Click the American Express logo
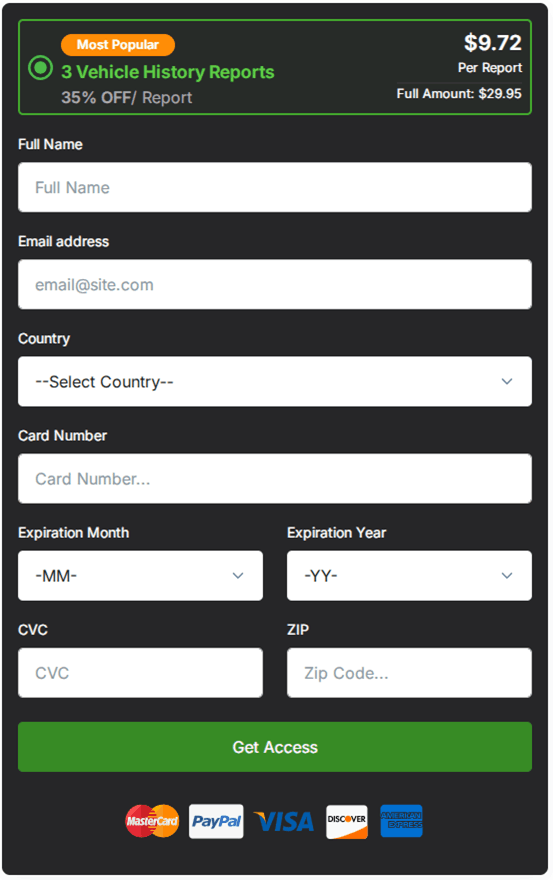Image resolution: width=553 pixels, height=880 pixels. (x=401, y=821)
